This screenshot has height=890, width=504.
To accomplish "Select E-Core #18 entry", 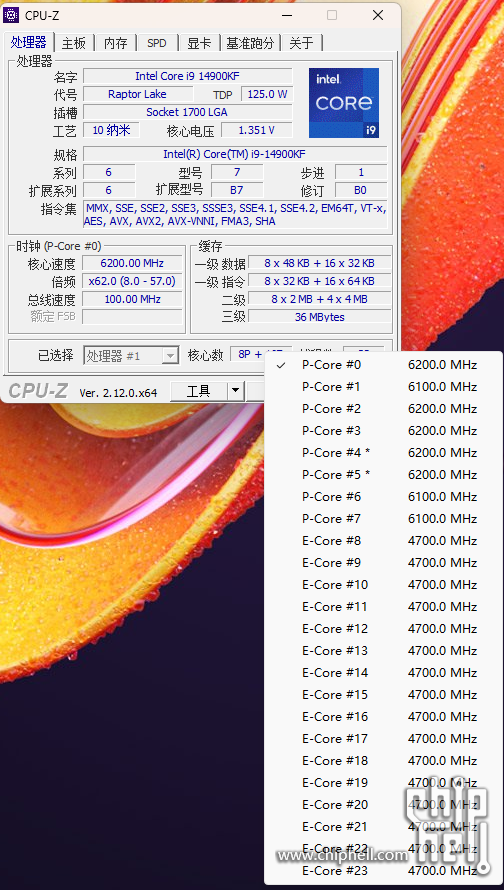I will 384,761.
